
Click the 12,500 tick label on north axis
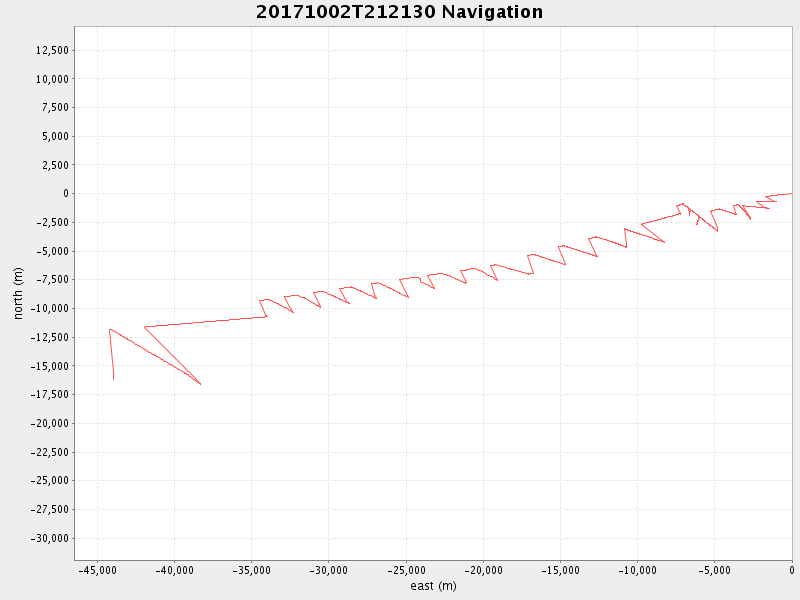pyautogui.click(x=50, y=50)
